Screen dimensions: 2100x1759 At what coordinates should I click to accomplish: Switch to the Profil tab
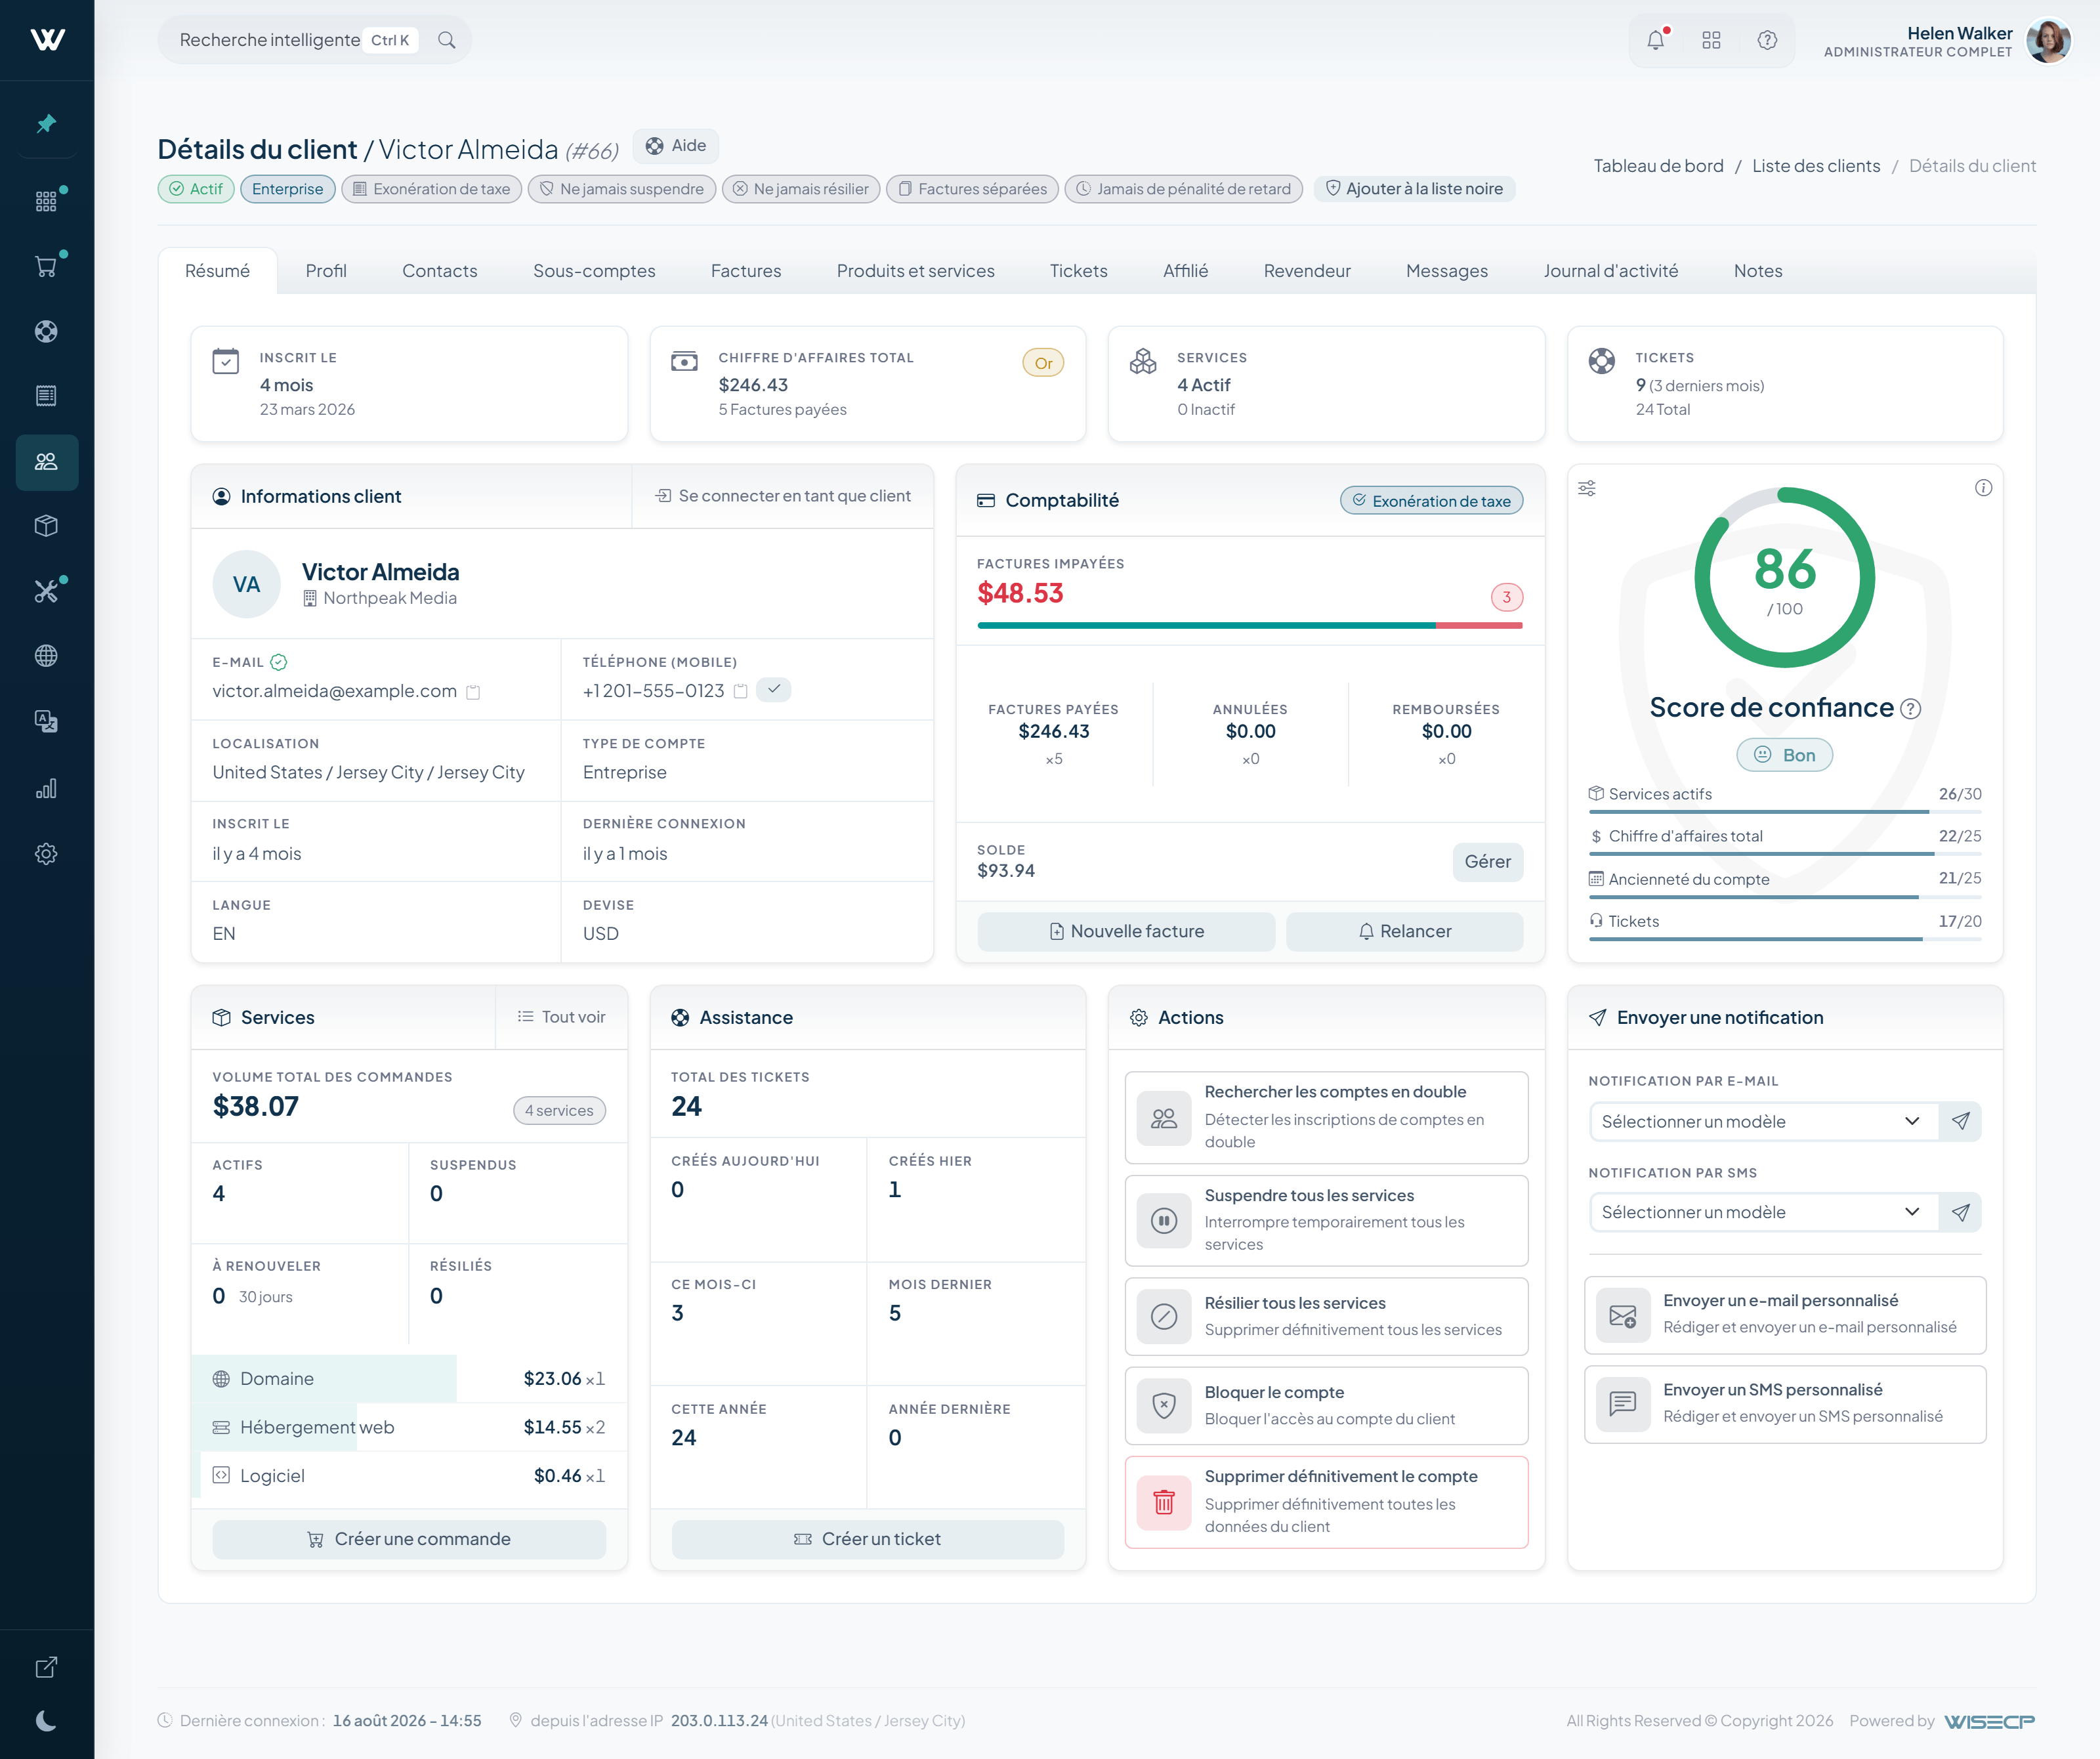(x=326, y=271)
